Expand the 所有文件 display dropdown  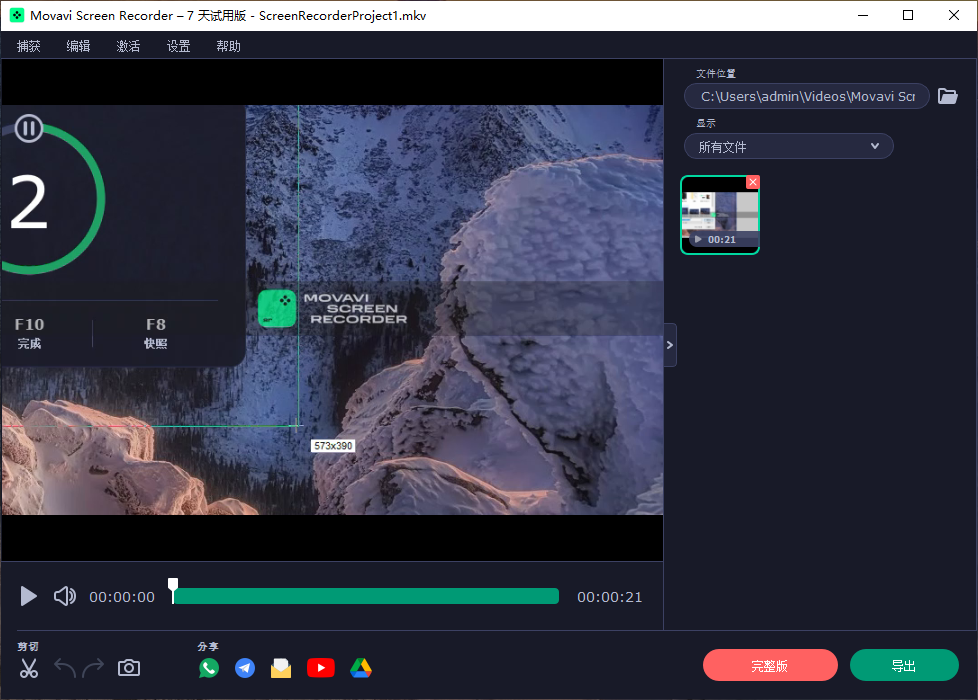click(x=788, y=147)
